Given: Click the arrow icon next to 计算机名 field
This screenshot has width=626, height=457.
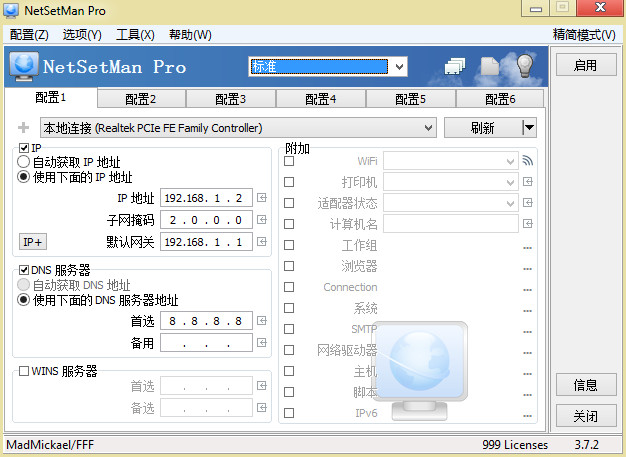Looking at the screenshot, I should [528, 224].
